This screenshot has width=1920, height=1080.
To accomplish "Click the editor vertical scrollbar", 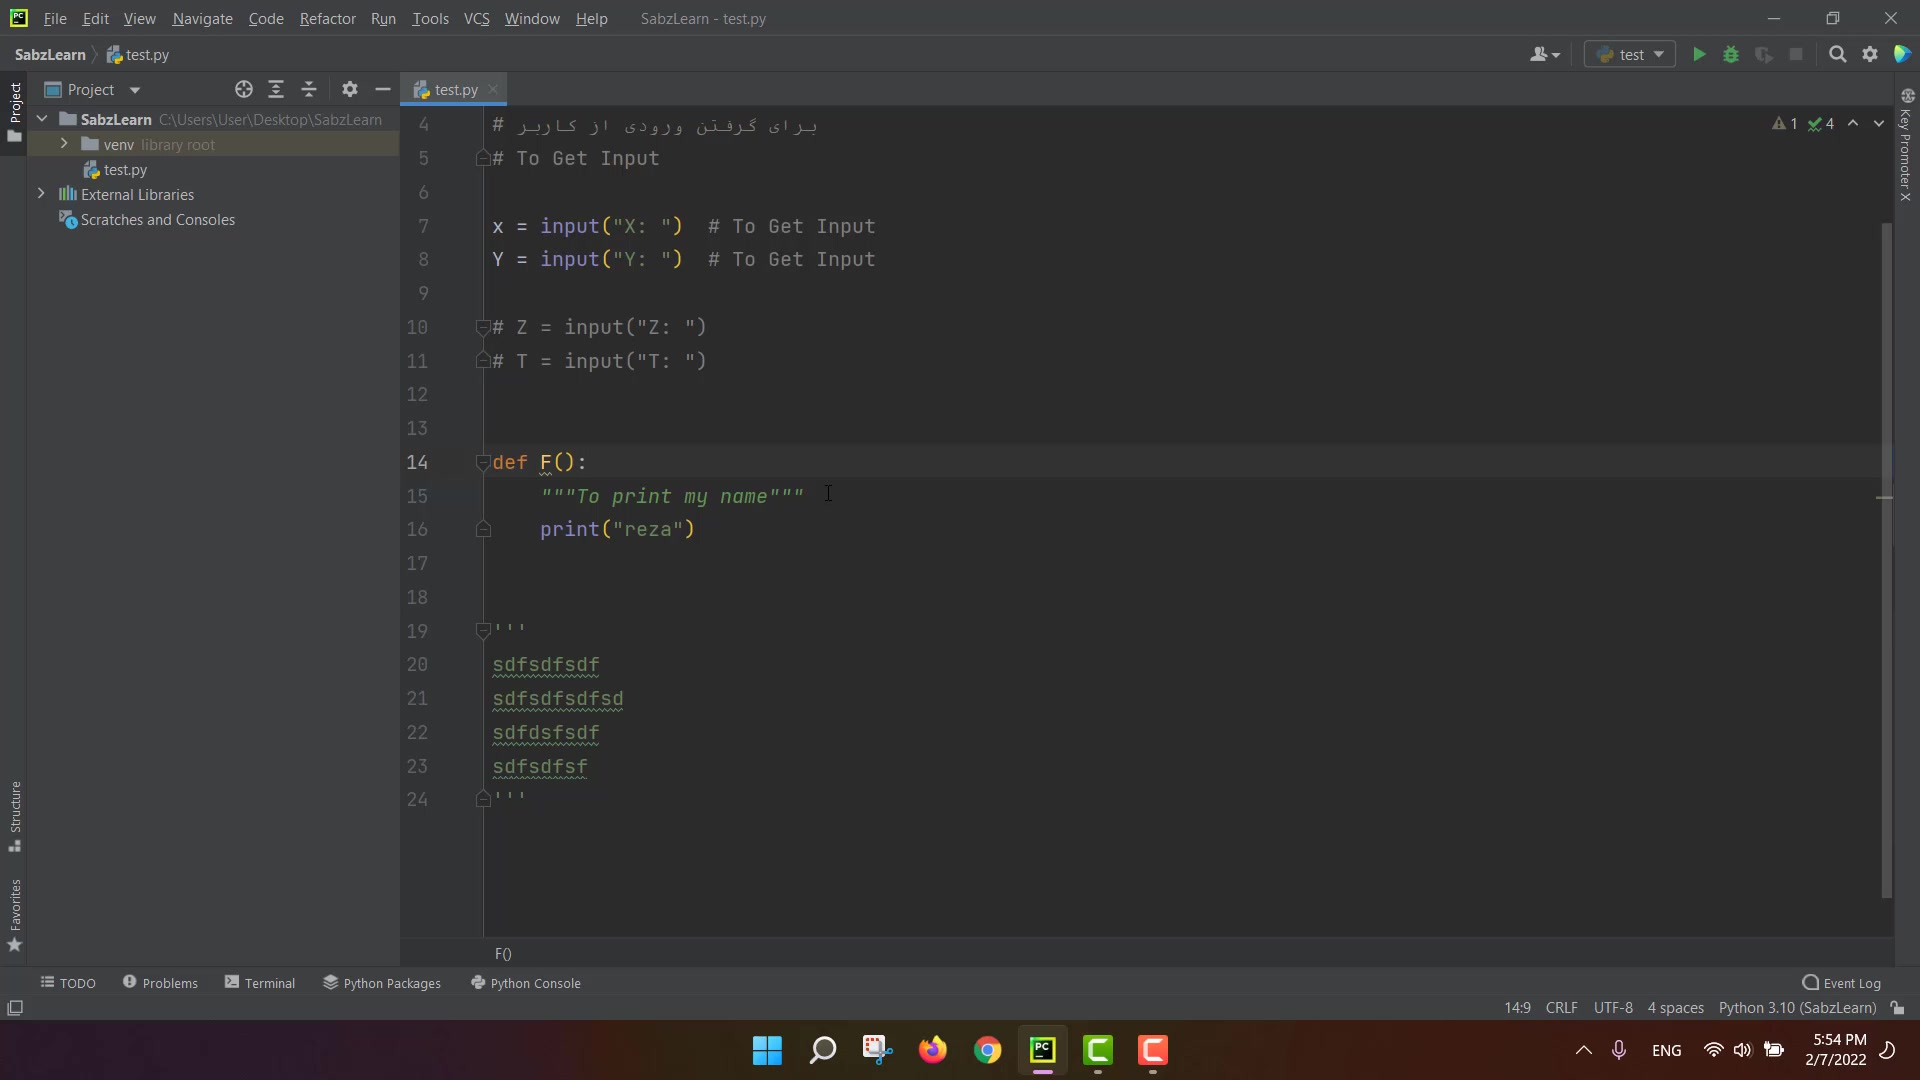I will tap(1886, 560).
